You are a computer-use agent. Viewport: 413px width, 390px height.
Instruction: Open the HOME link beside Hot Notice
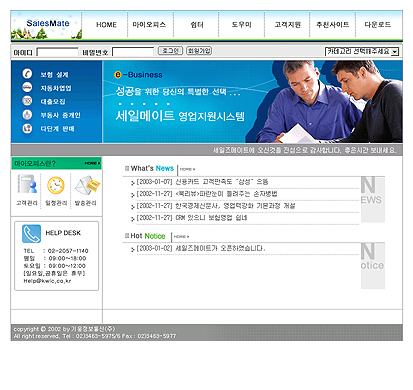(181, 237)
